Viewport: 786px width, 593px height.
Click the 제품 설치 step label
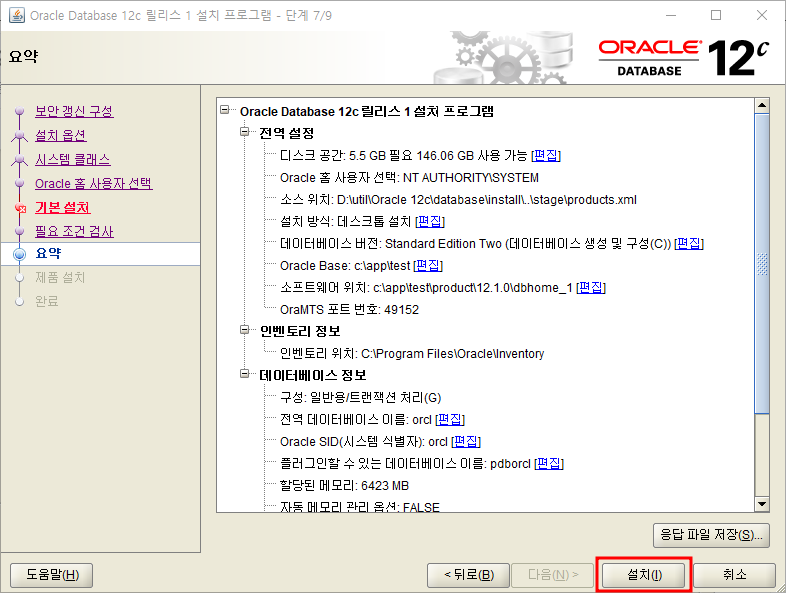click(60, 277)
